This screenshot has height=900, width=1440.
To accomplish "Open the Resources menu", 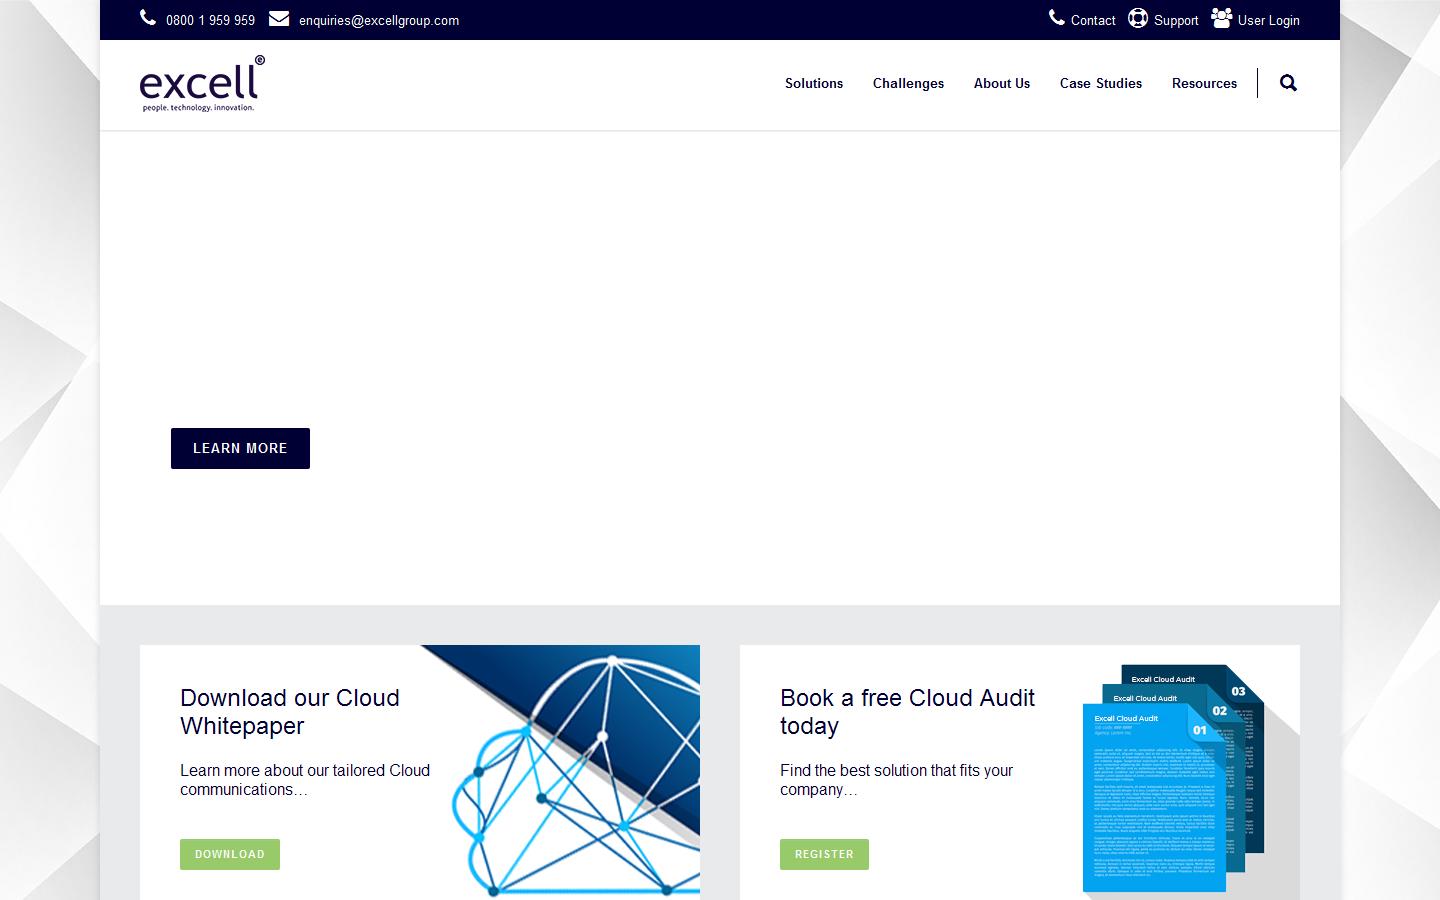I will [x=1204, y=84].
